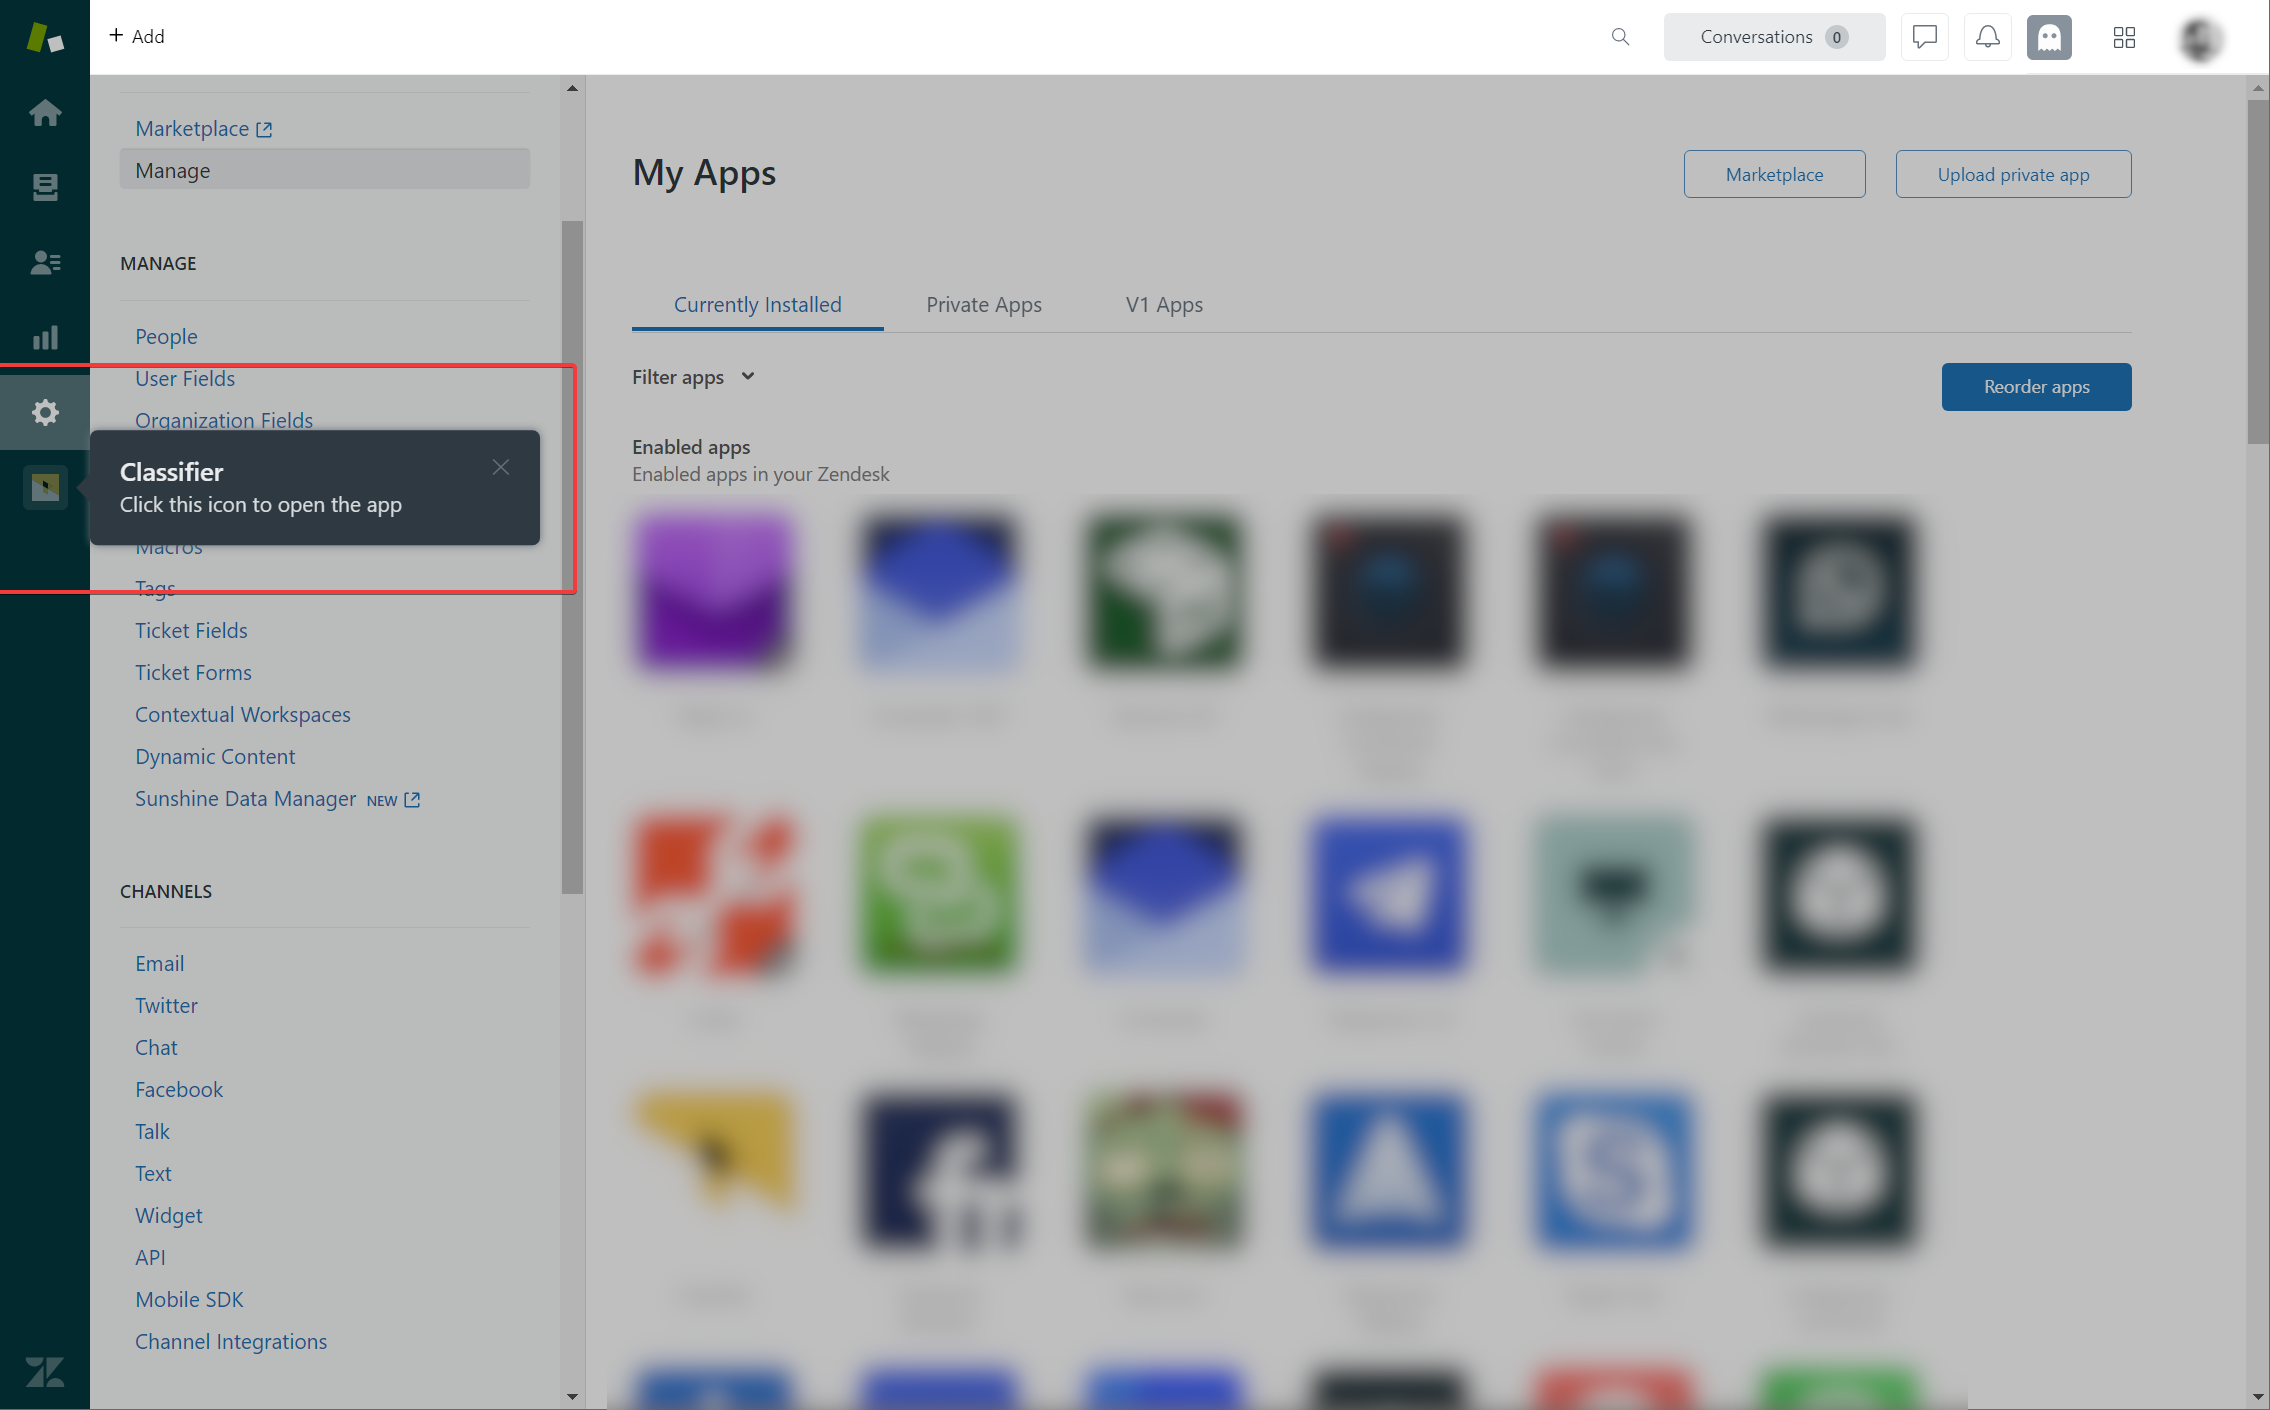The image size is (2270, 1410).
Task: Open the Ticket Forms link
Action: (193, 672)
